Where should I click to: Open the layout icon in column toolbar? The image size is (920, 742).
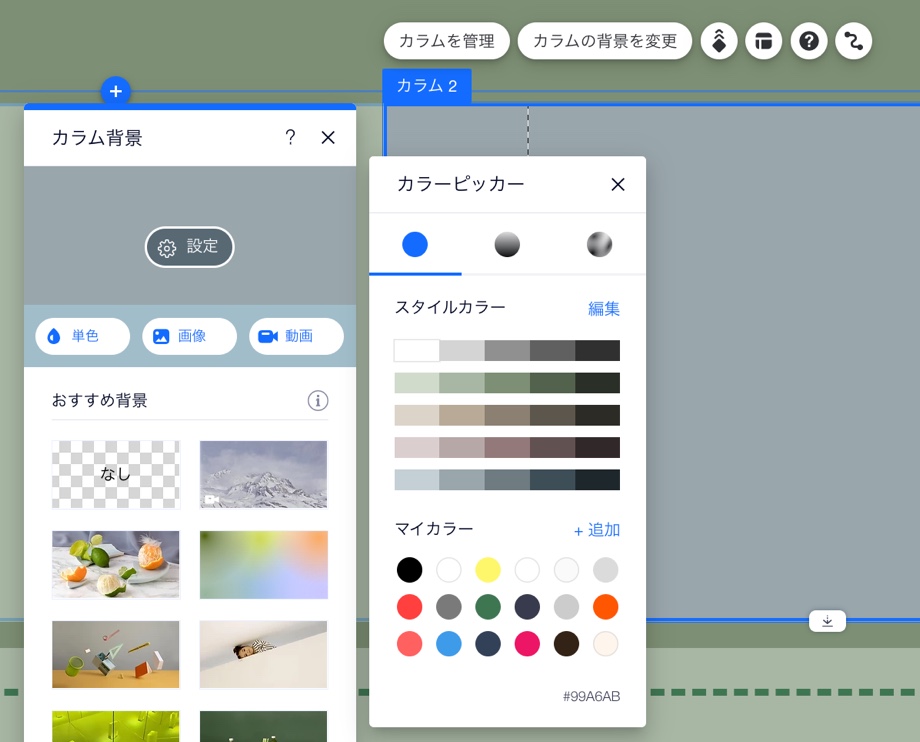(764, 41)
